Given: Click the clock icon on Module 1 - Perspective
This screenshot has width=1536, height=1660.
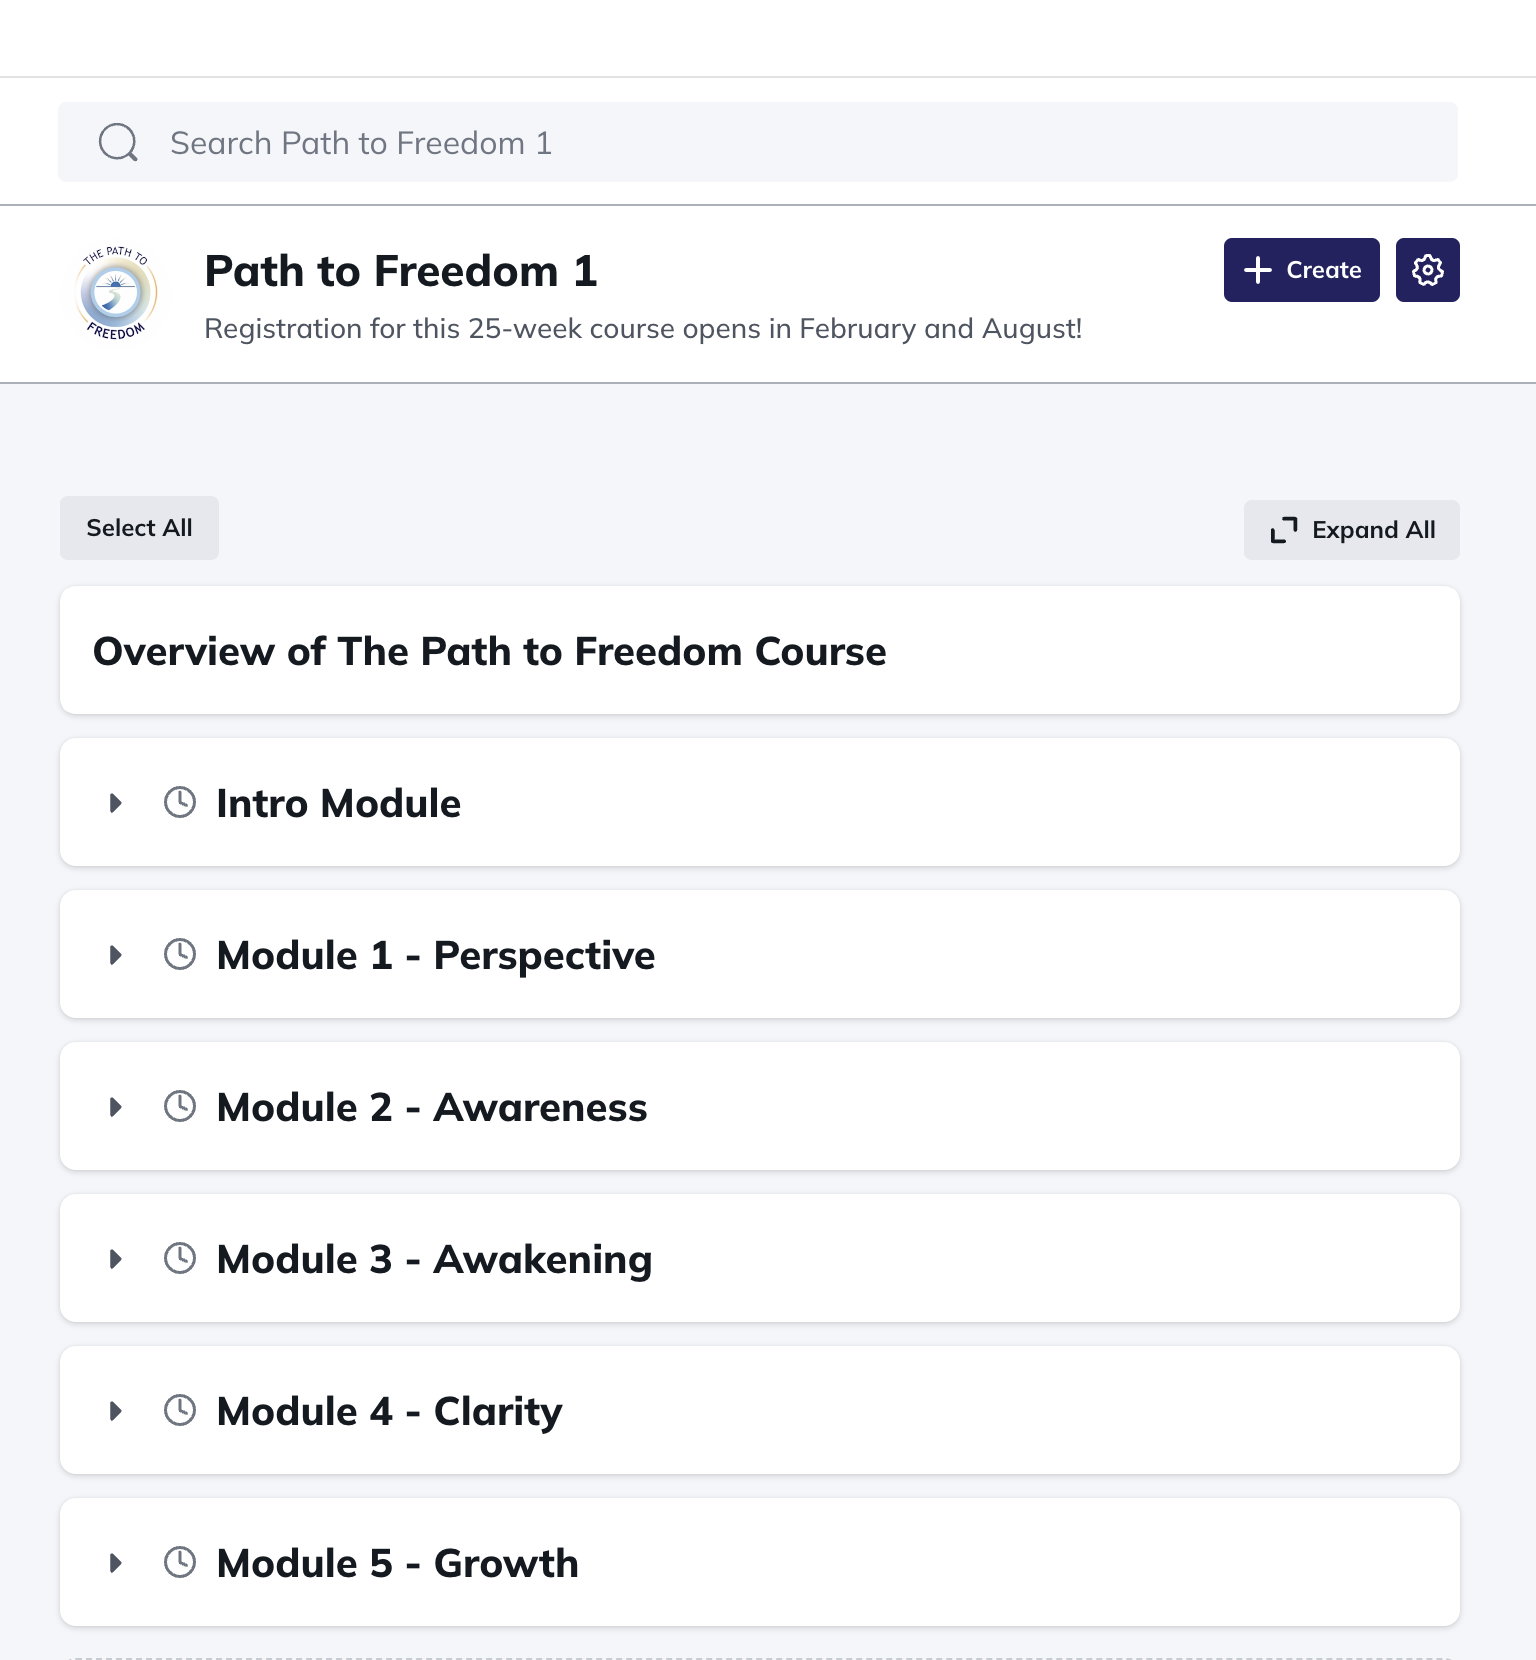Looking at the screenshot, I should pyautogui.click(x=180, y=954).
